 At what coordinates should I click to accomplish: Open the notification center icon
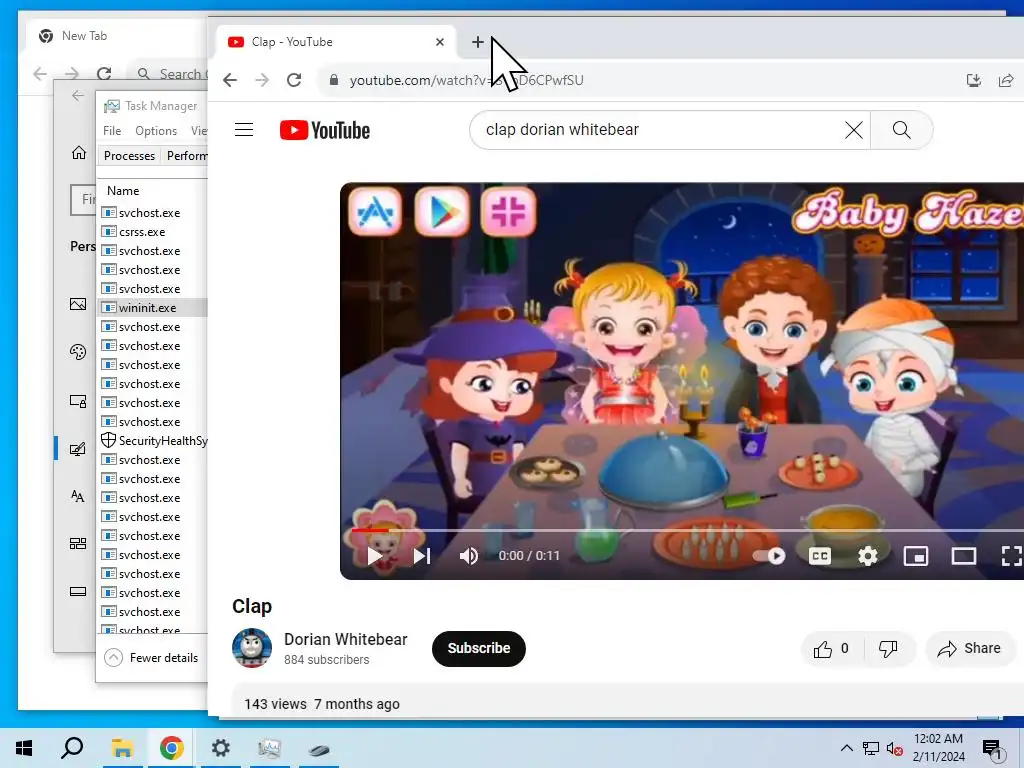pos(993,749)
